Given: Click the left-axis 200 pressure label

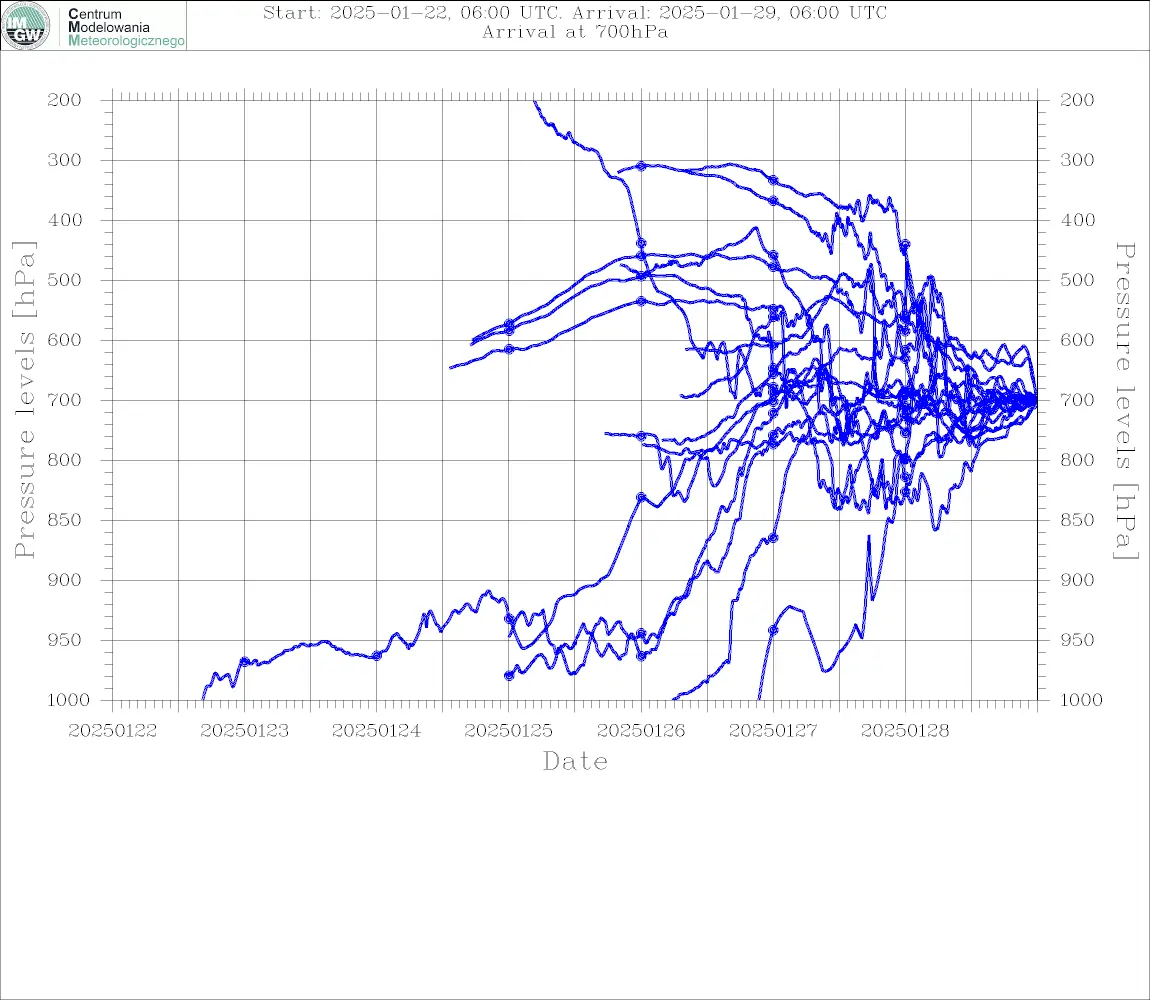Looking at the screenshot, I should [65, 100].
